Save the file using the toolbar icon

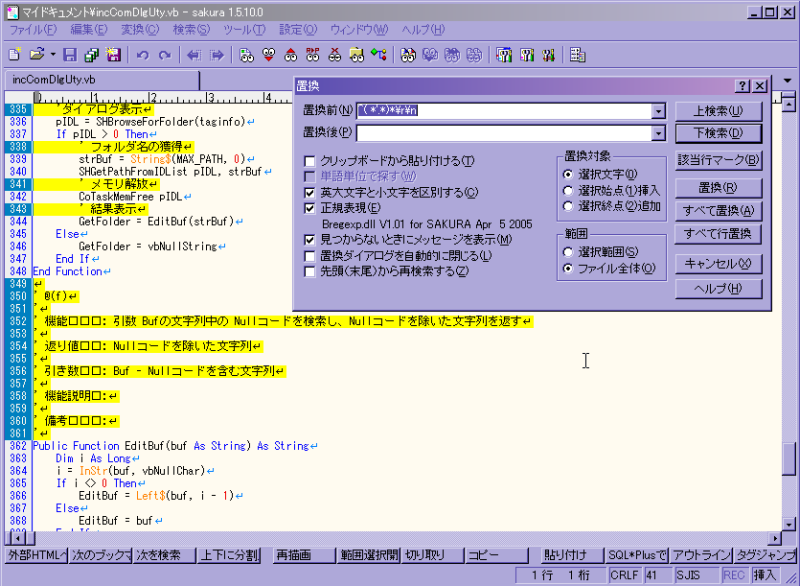[70, 55]
